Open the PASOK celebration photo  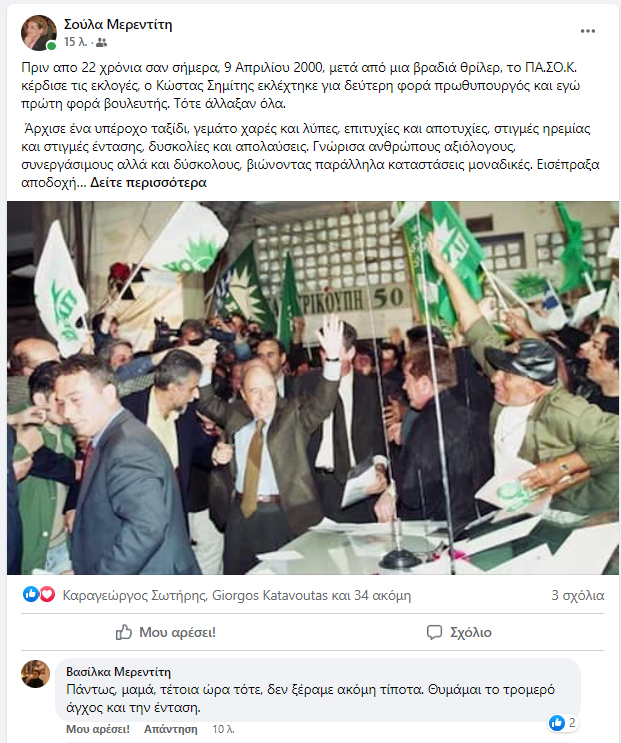click(x=313, y=388)
